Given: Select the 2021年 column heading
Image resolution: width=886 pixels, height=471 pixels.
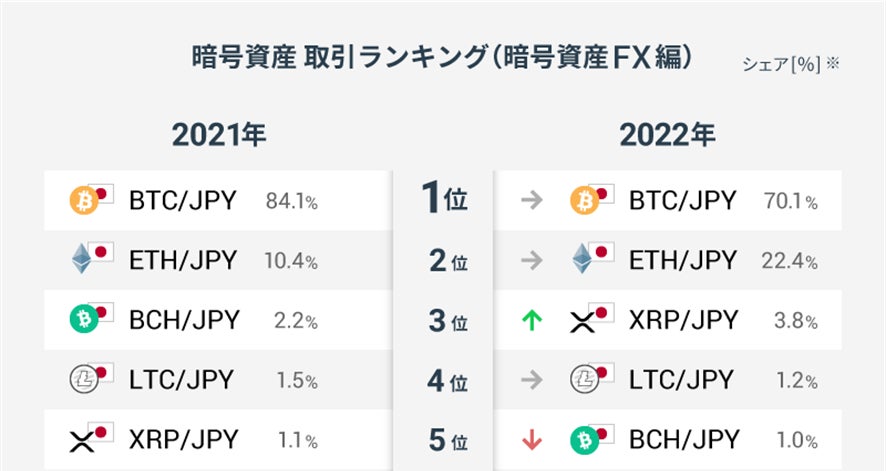Looking at the screenshot, I should (219, 134).
